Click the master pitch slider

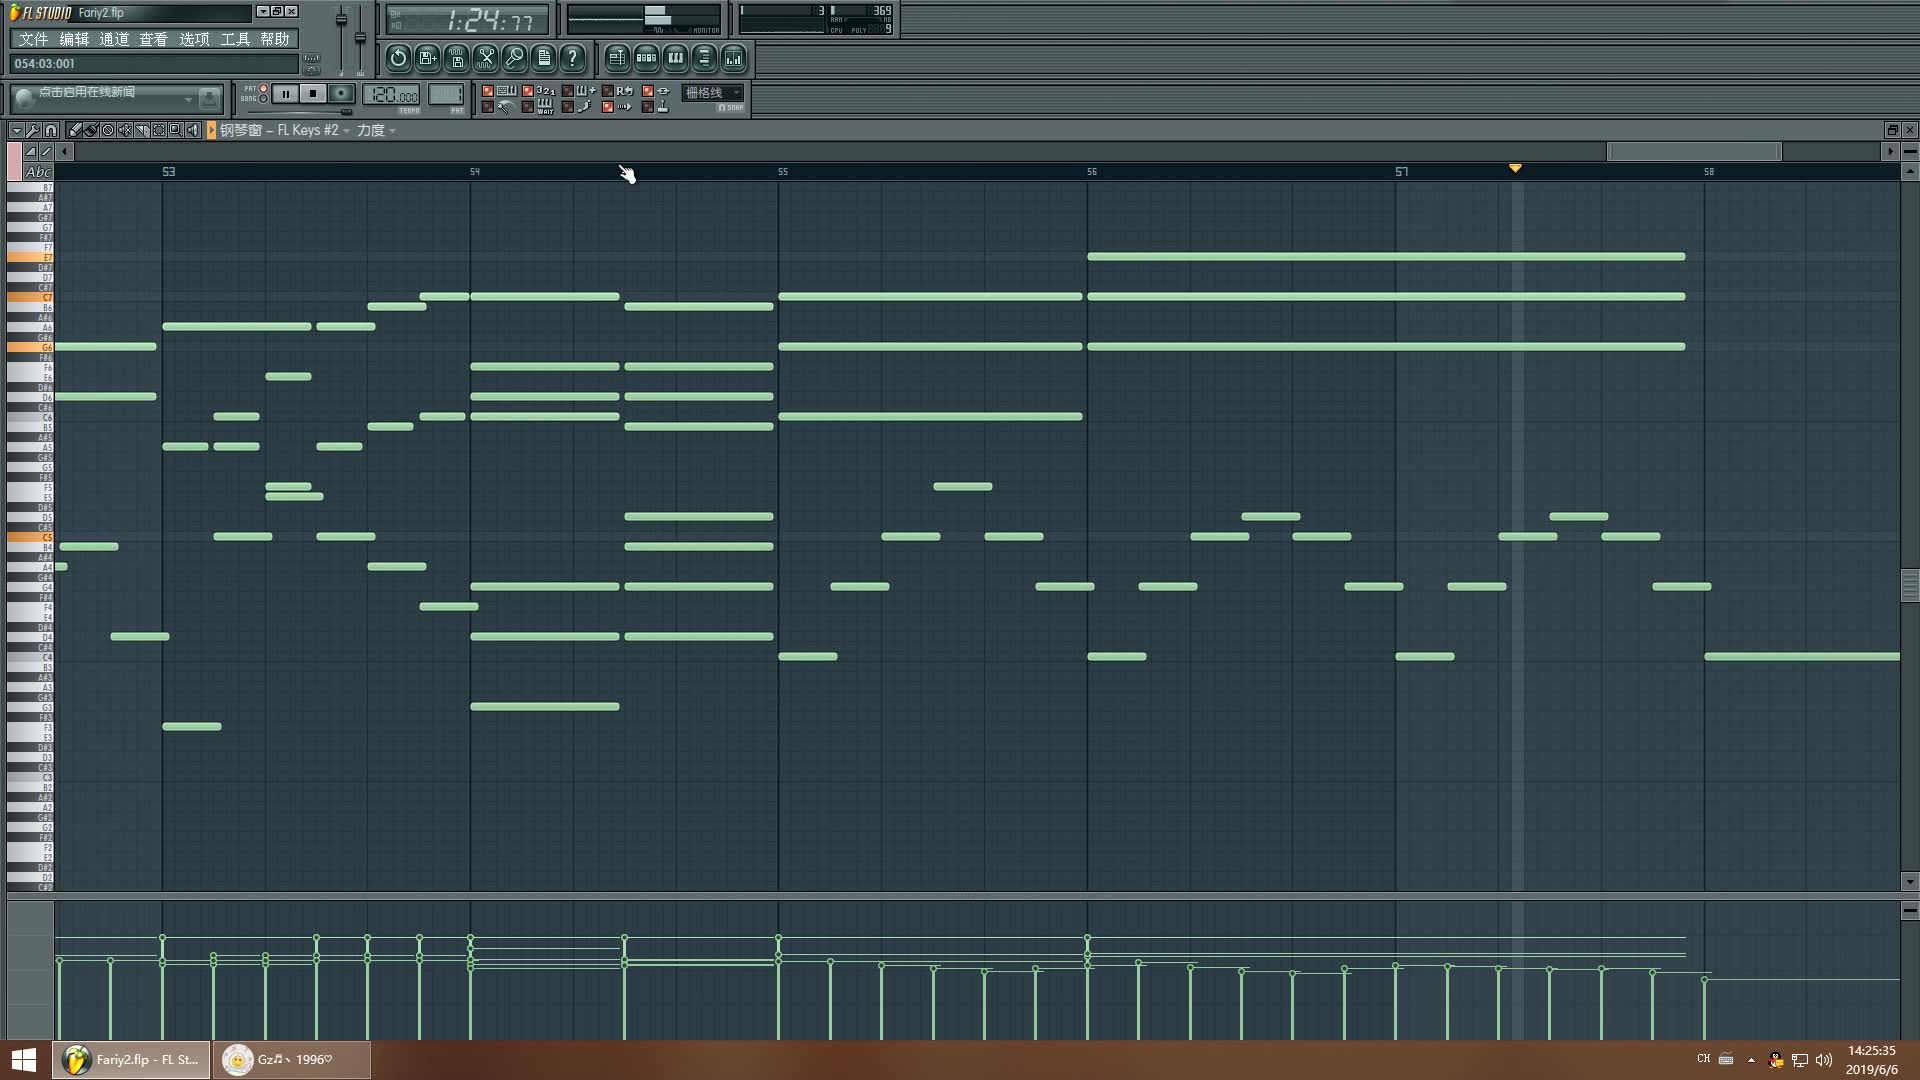point(360,37)
